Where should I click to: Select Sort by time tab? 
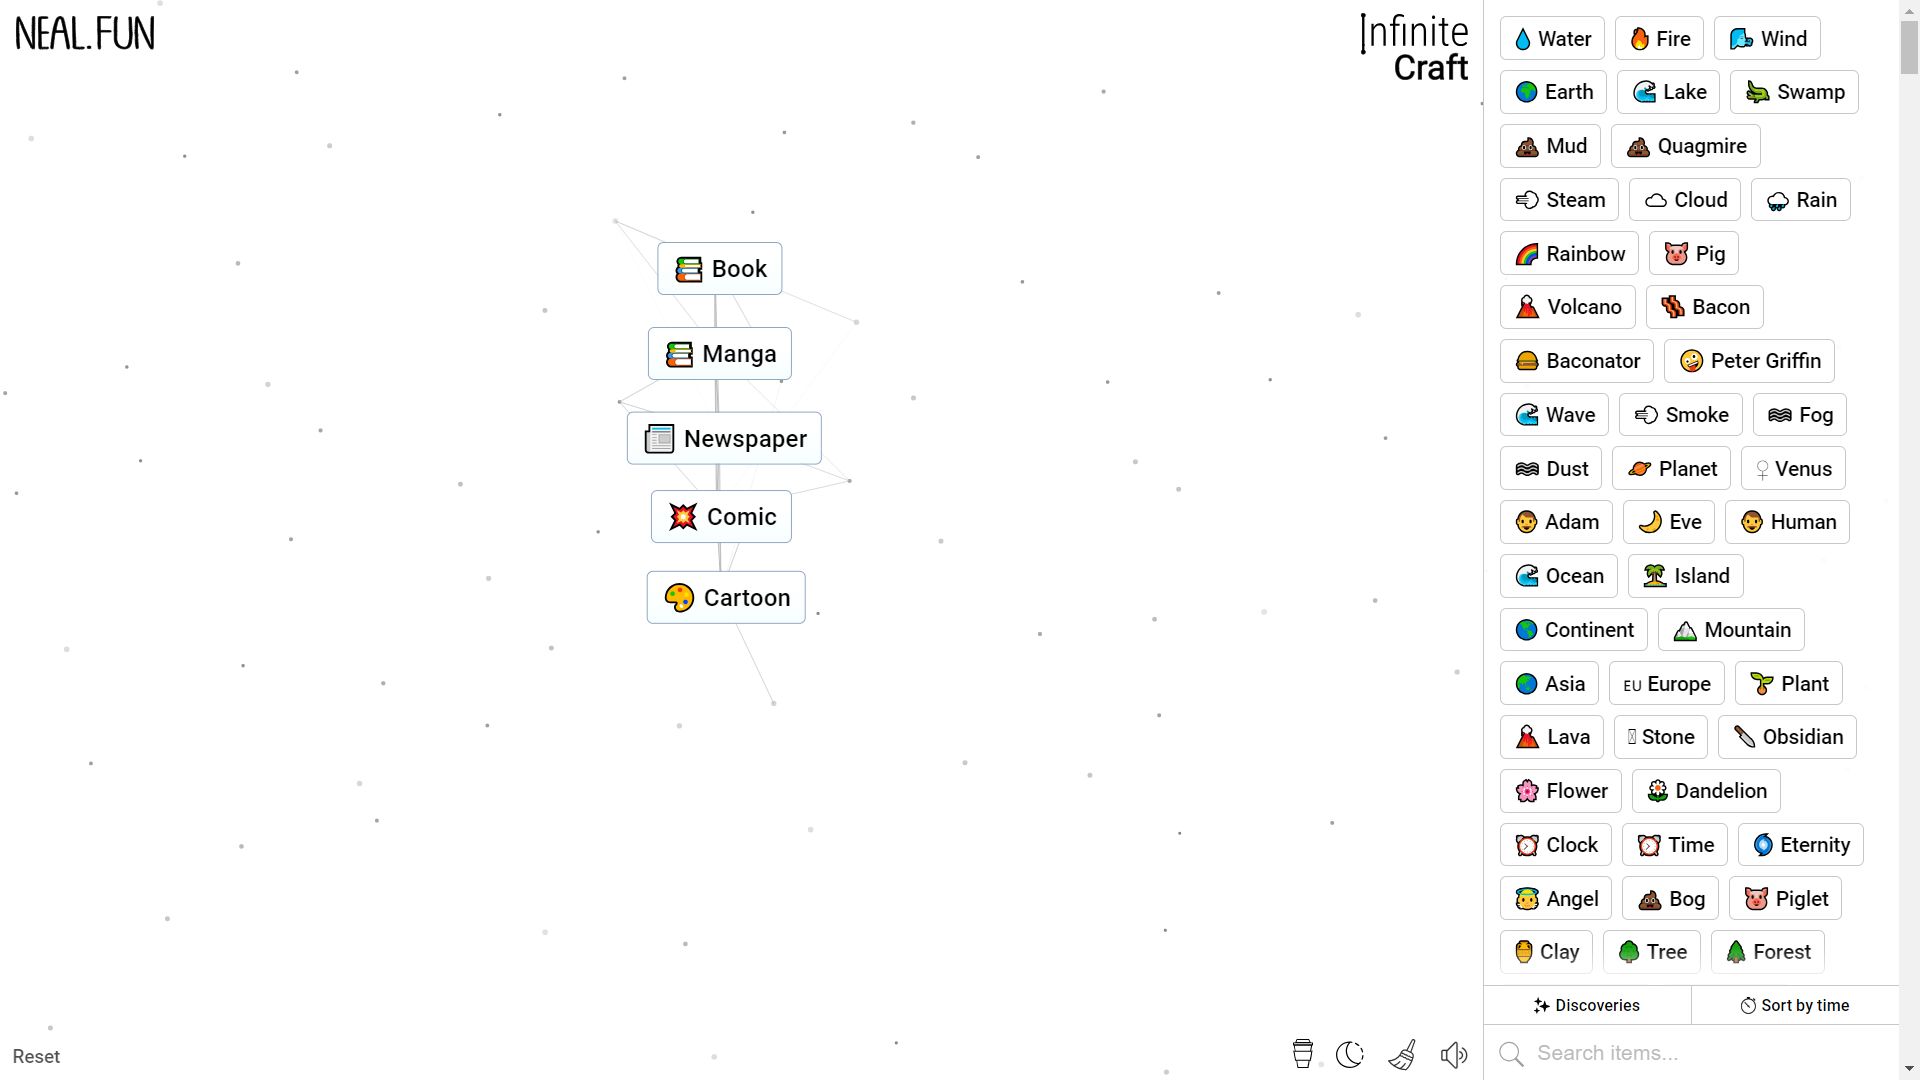1796,1005
